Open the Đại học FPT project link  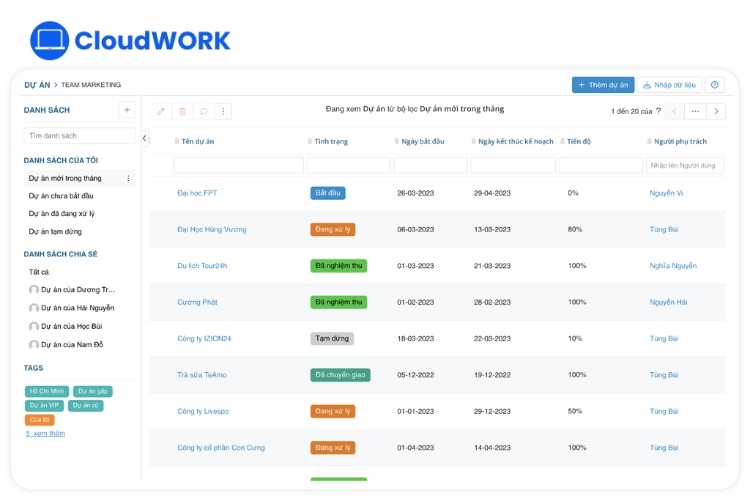click(x=197, y=193)
